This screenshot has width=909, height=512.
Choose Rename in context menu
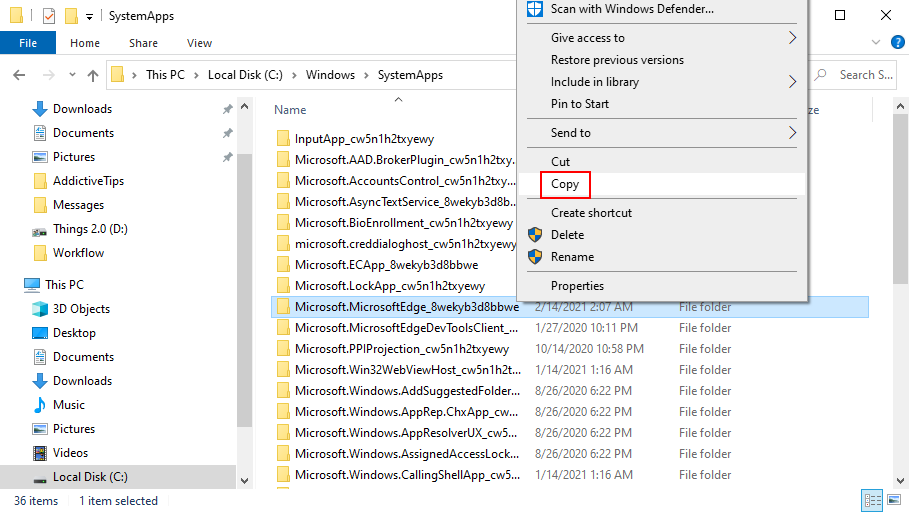click(x=662, y=257)
